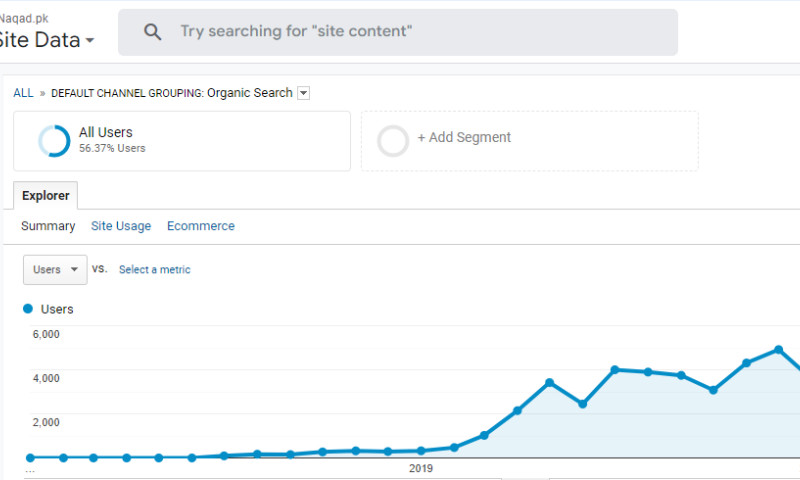Screen dimensions: 800x480
Task: Select the All Users segment box
Action: coord(182,141)
